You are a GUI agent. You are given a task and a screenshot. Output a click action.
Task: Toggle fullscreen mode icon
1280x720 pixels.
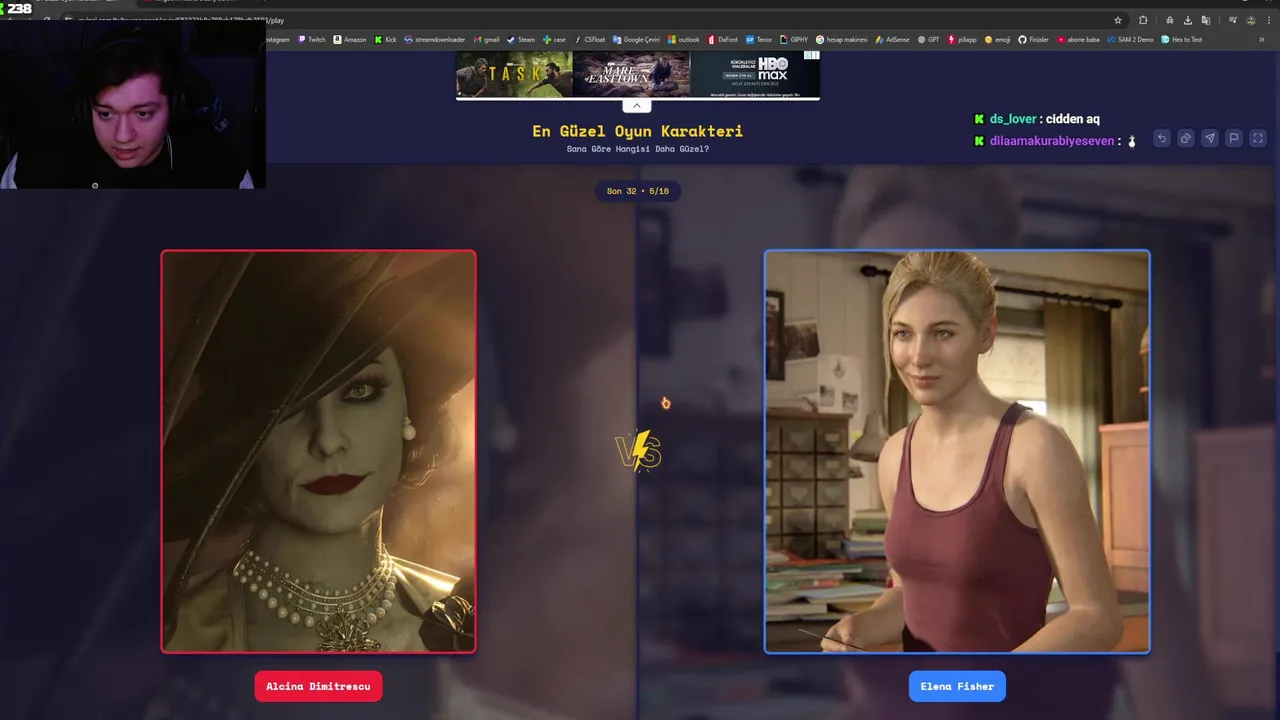(x=1258, y=138)
